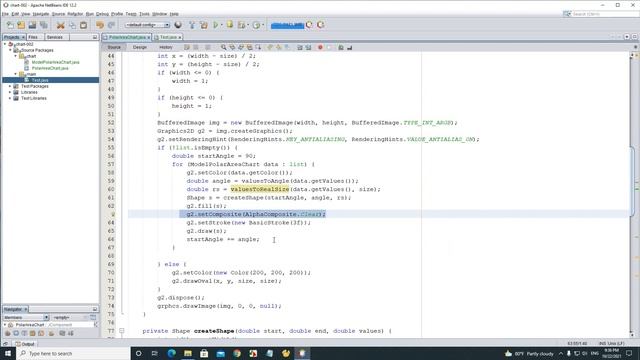Click the Save All toolbar icon

pos(43,25)
